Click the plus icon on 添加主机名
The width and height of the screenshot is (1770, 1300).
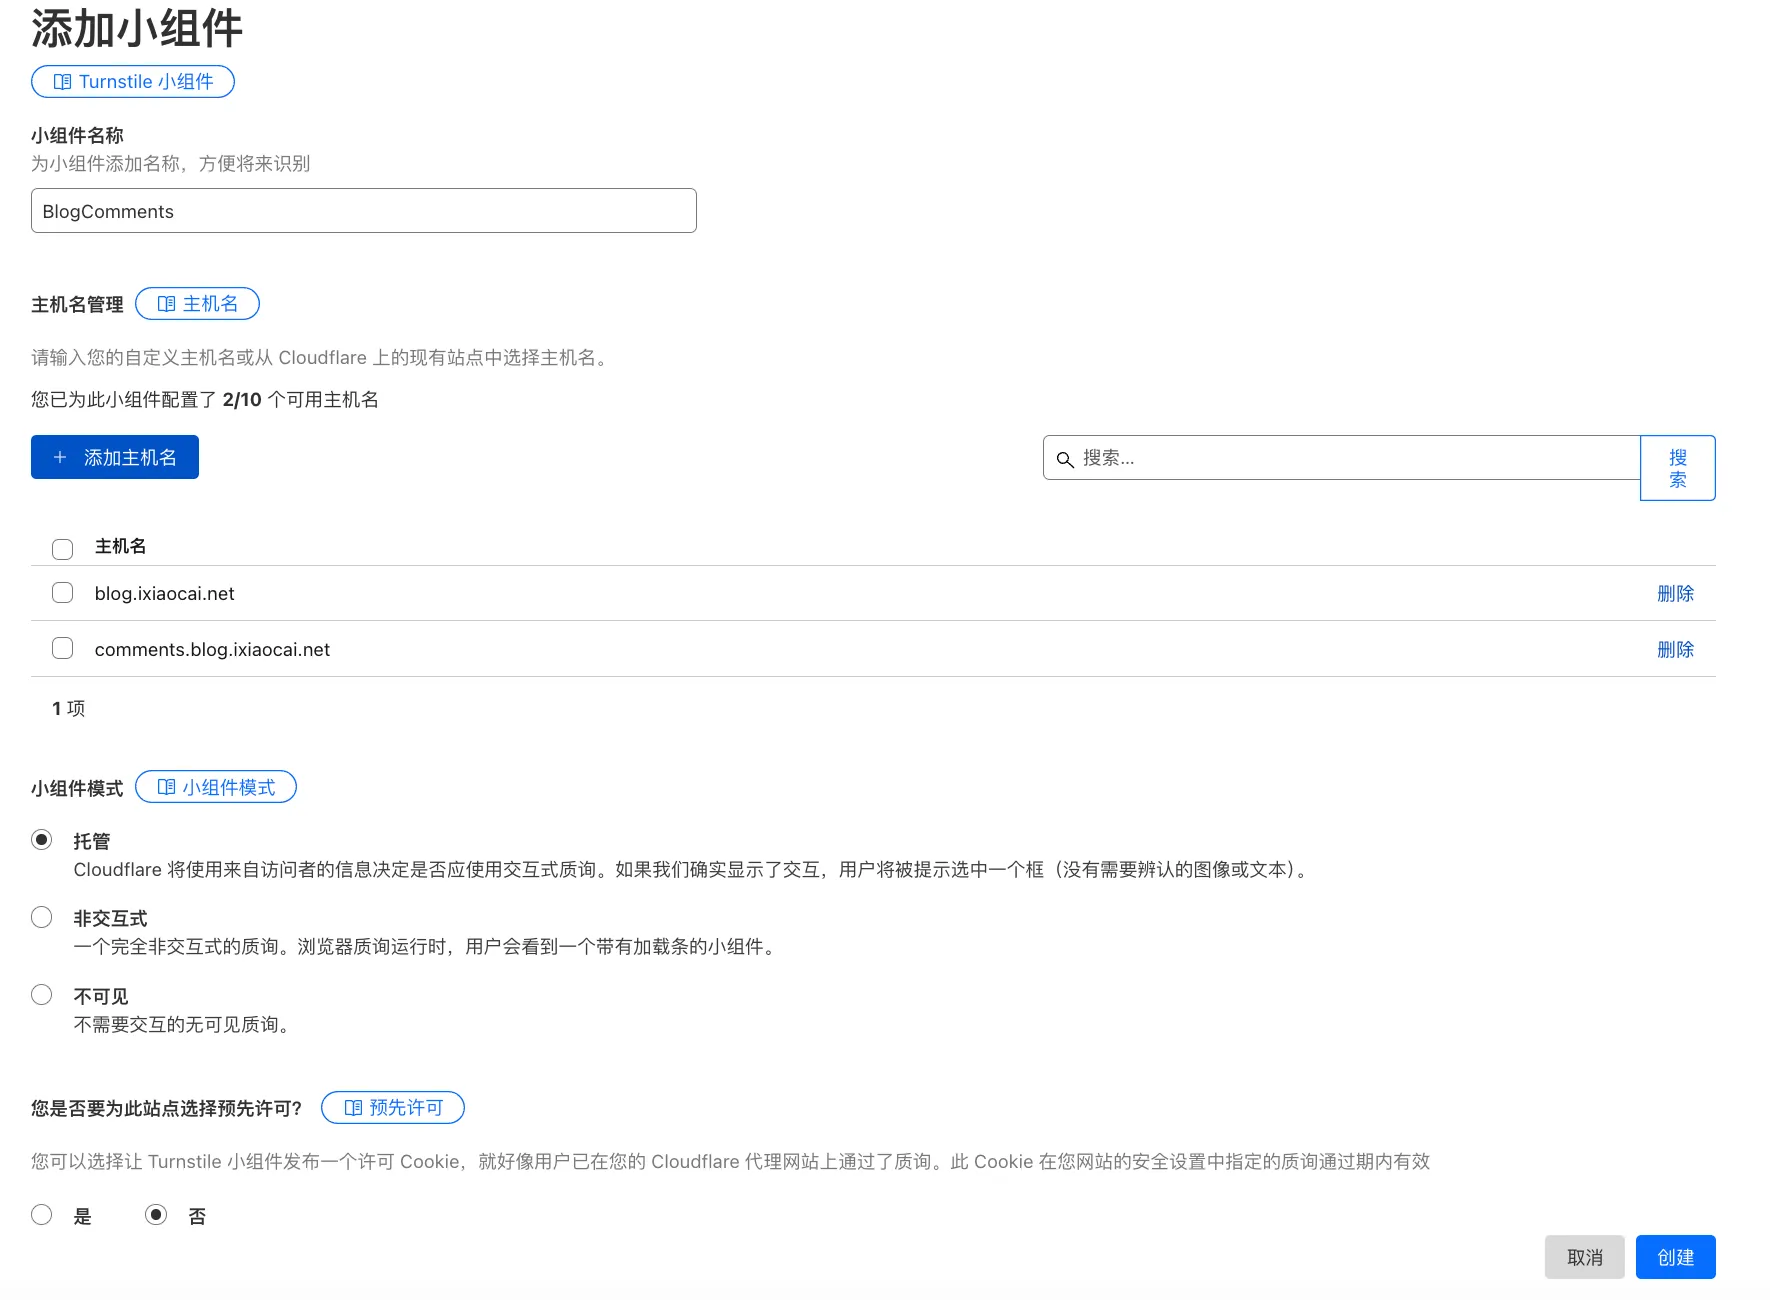[x=60, y=457]
